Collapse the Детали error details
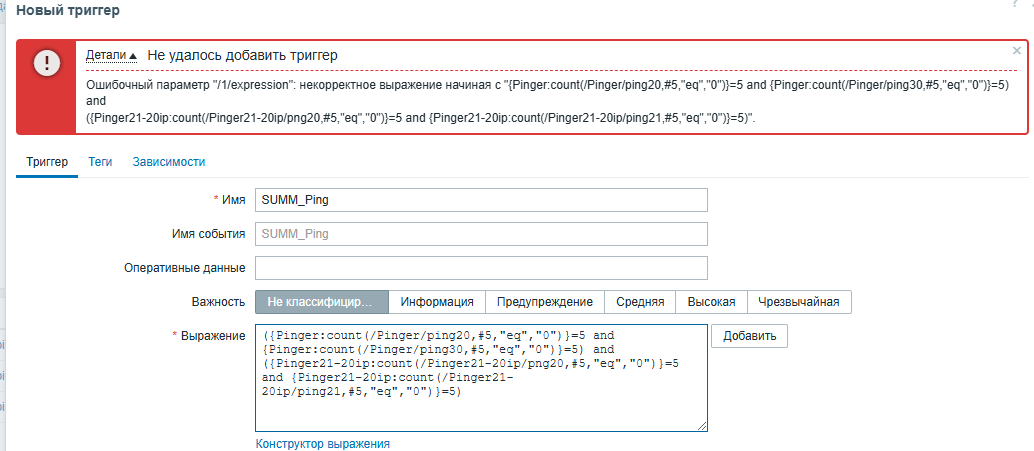The width and height of the screenshot is (1034, 451). pos(111,56)
